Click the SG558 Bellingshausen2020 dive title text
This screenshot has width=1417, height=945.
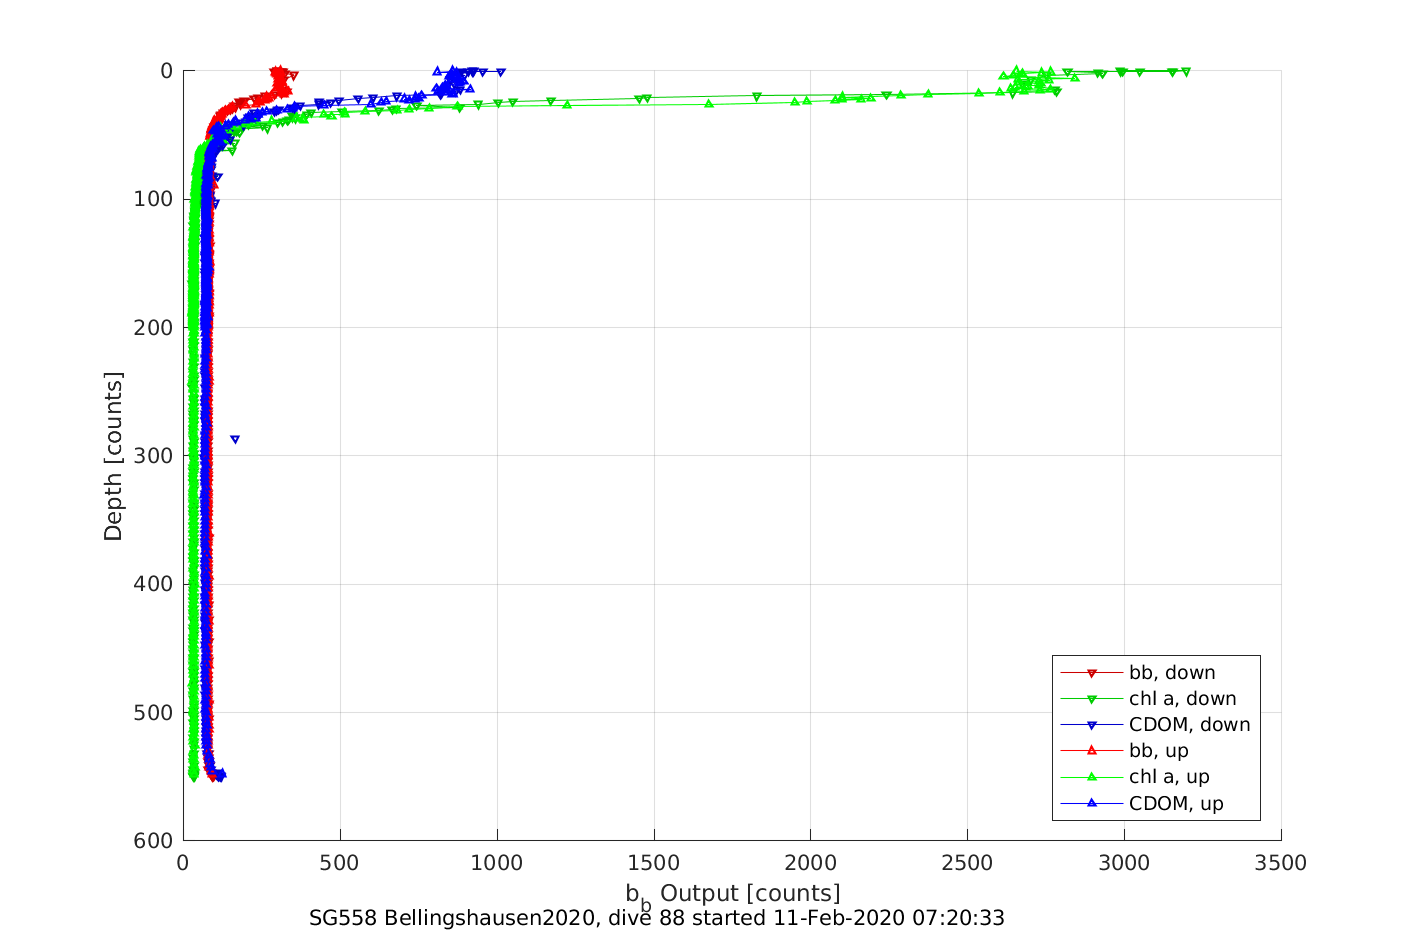coord(656,918)
